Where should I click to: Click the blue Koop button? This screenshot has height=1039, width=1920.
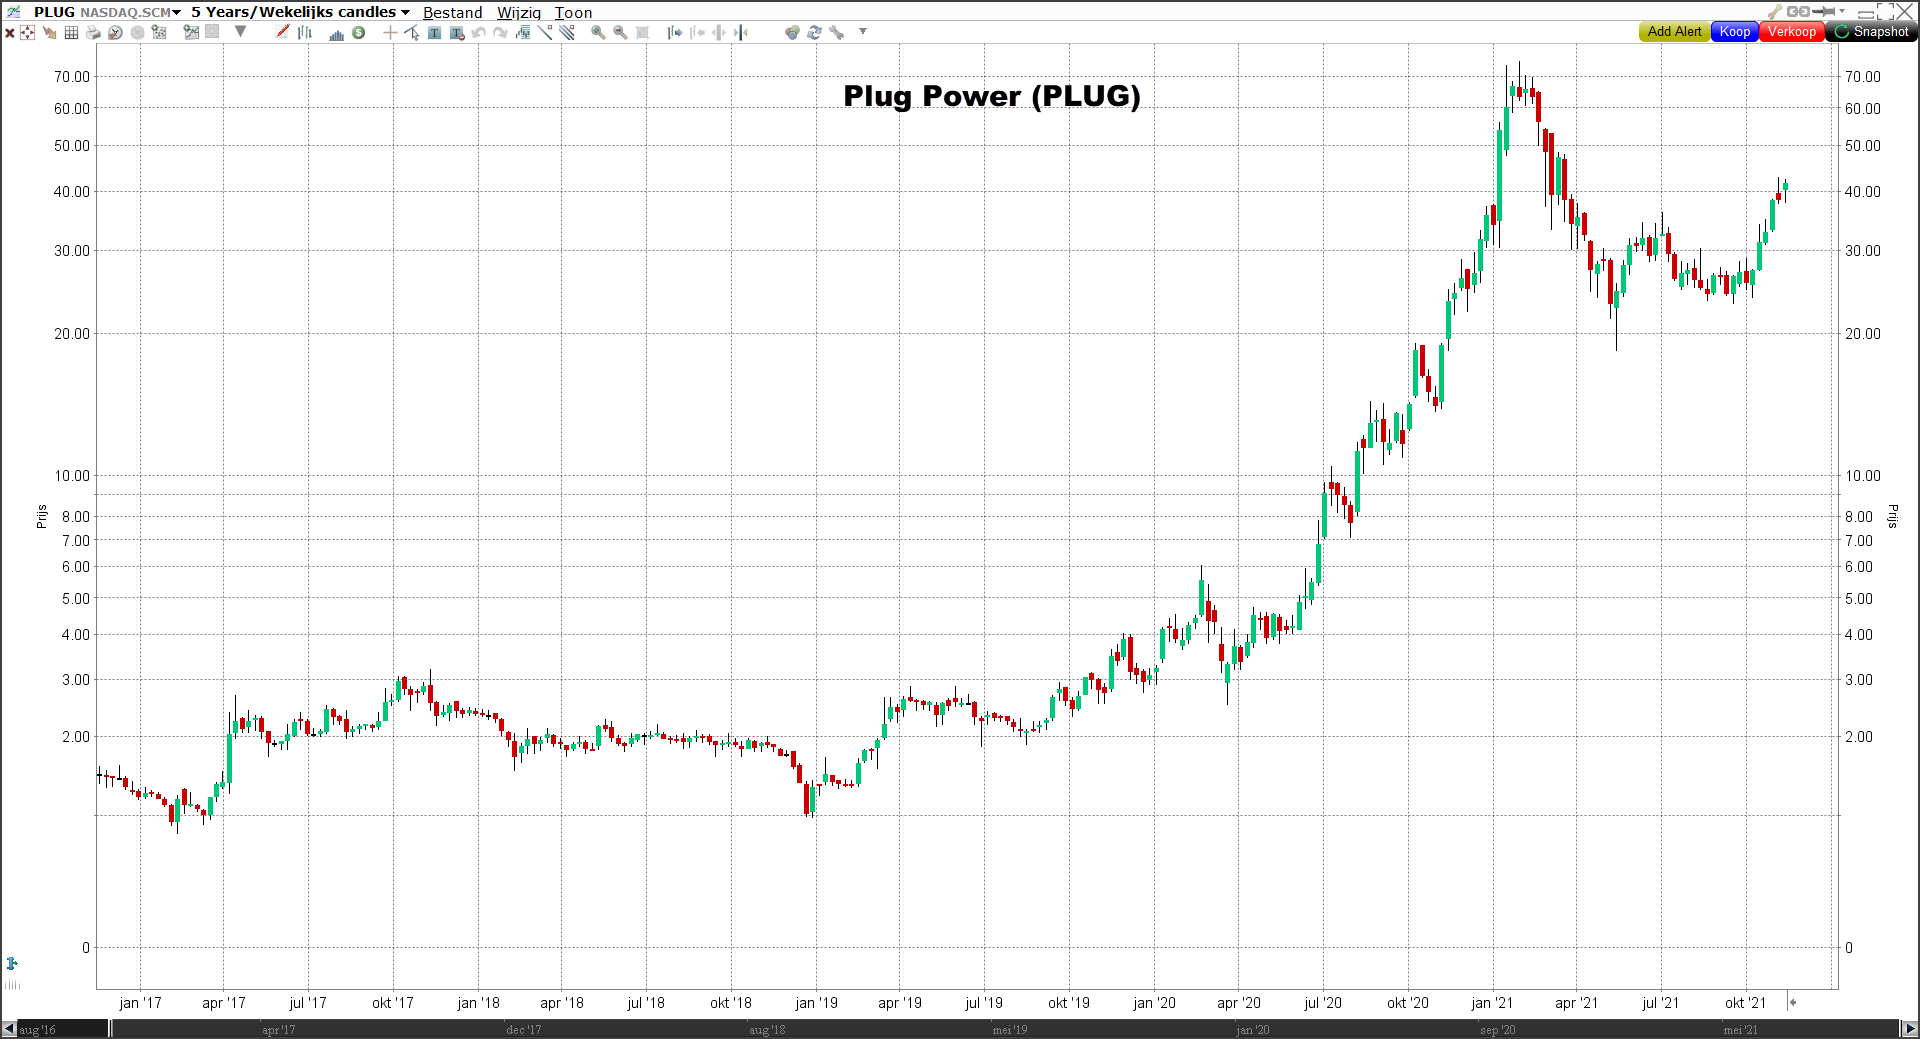(1735, 32)
